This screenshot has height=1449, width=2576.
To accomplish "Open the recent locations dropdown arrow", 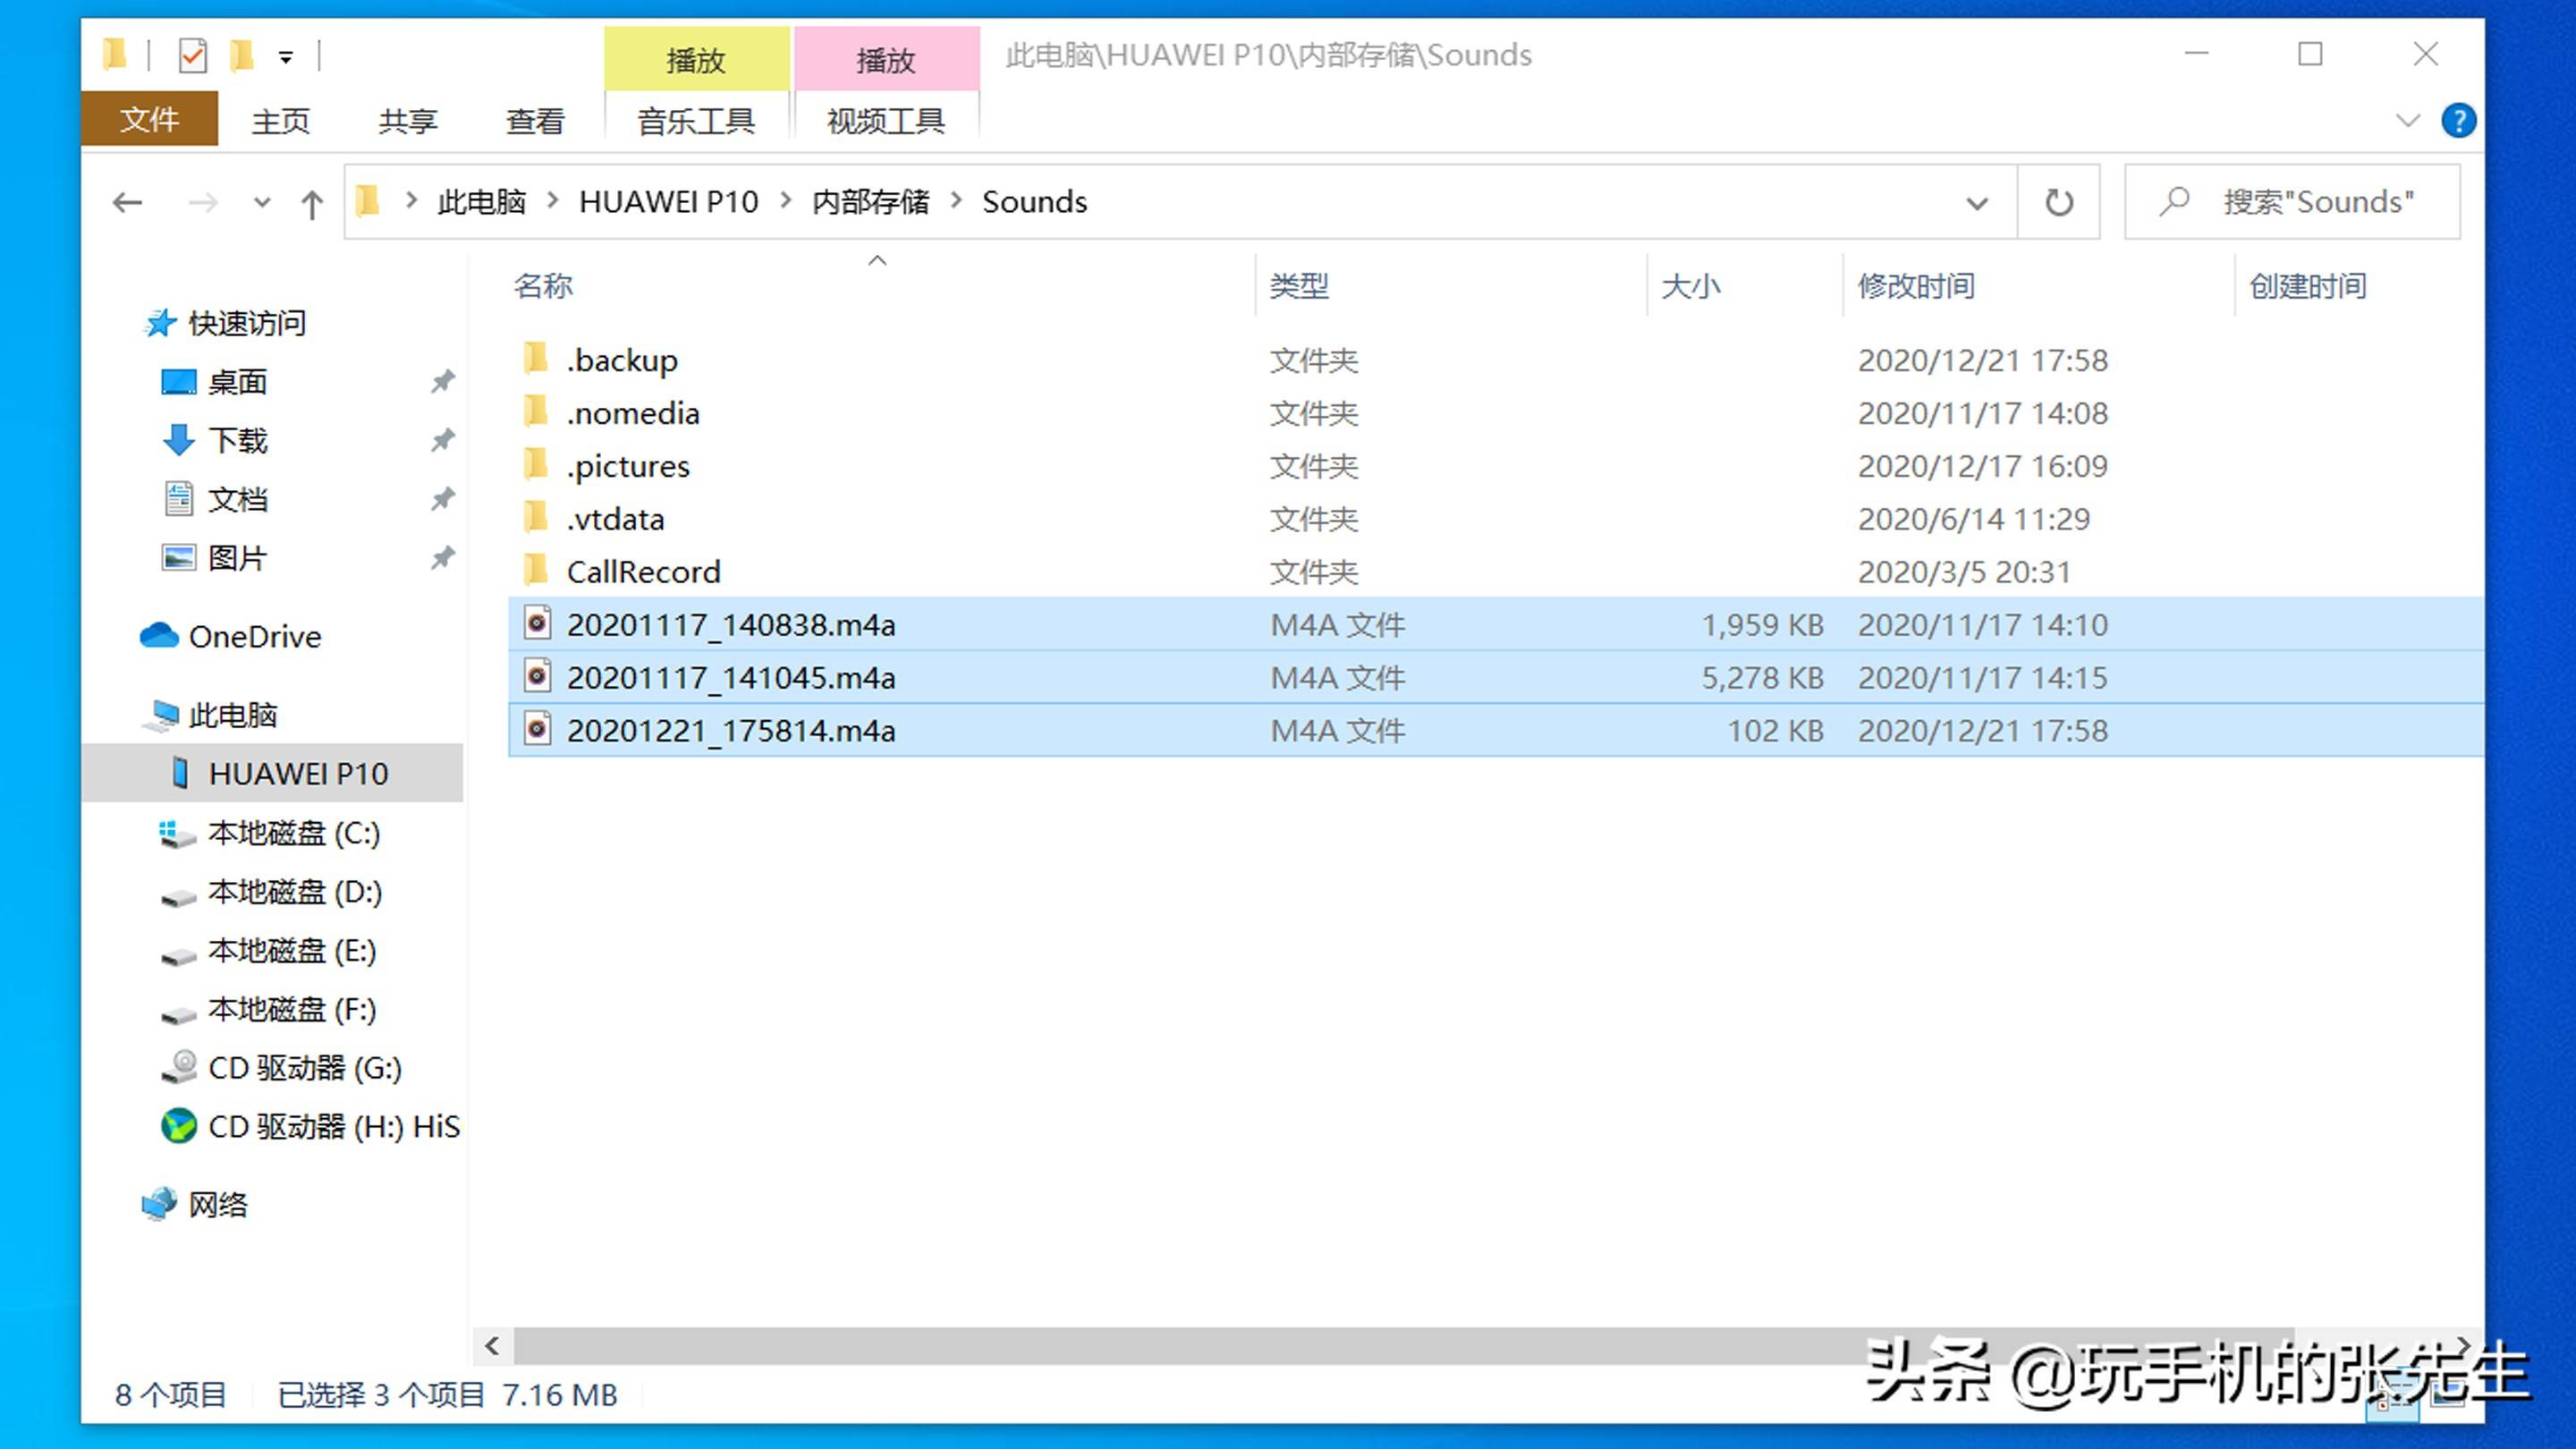I will (262, 203).
